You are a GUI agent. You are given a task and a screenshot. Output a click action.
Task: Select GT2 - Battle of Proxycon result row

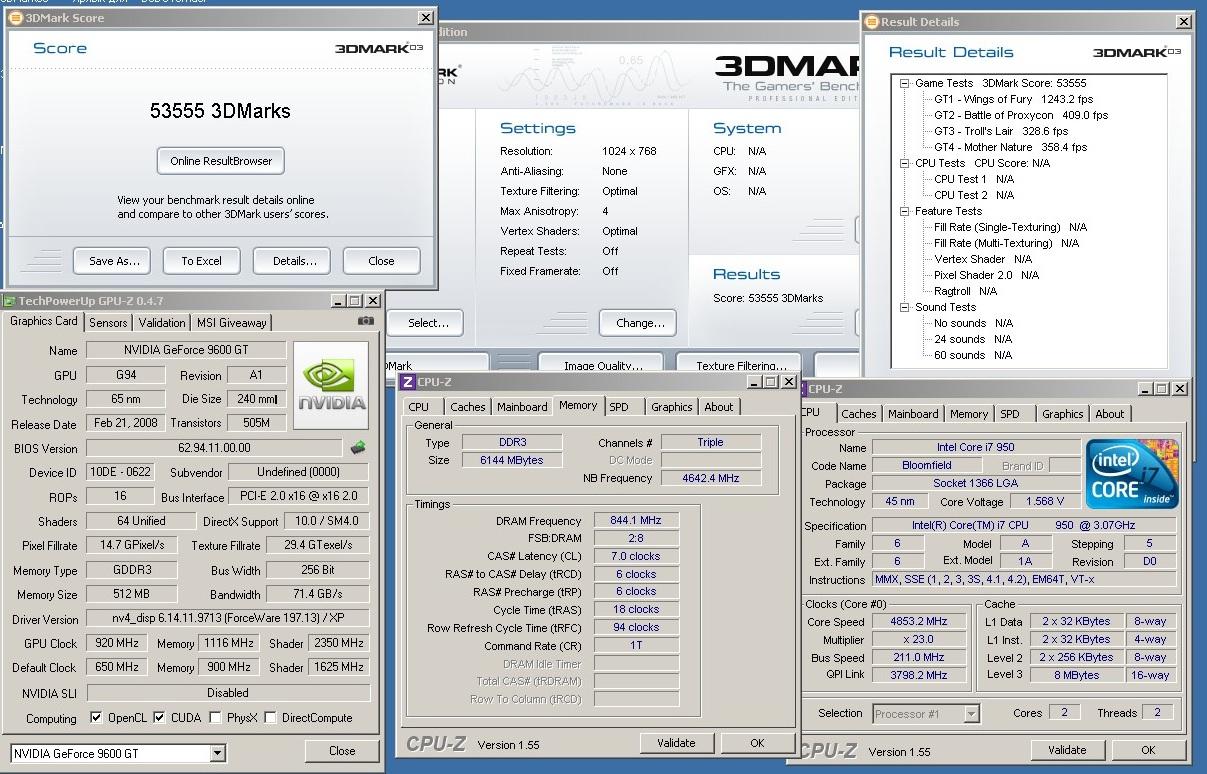[x=1021, y=115]
